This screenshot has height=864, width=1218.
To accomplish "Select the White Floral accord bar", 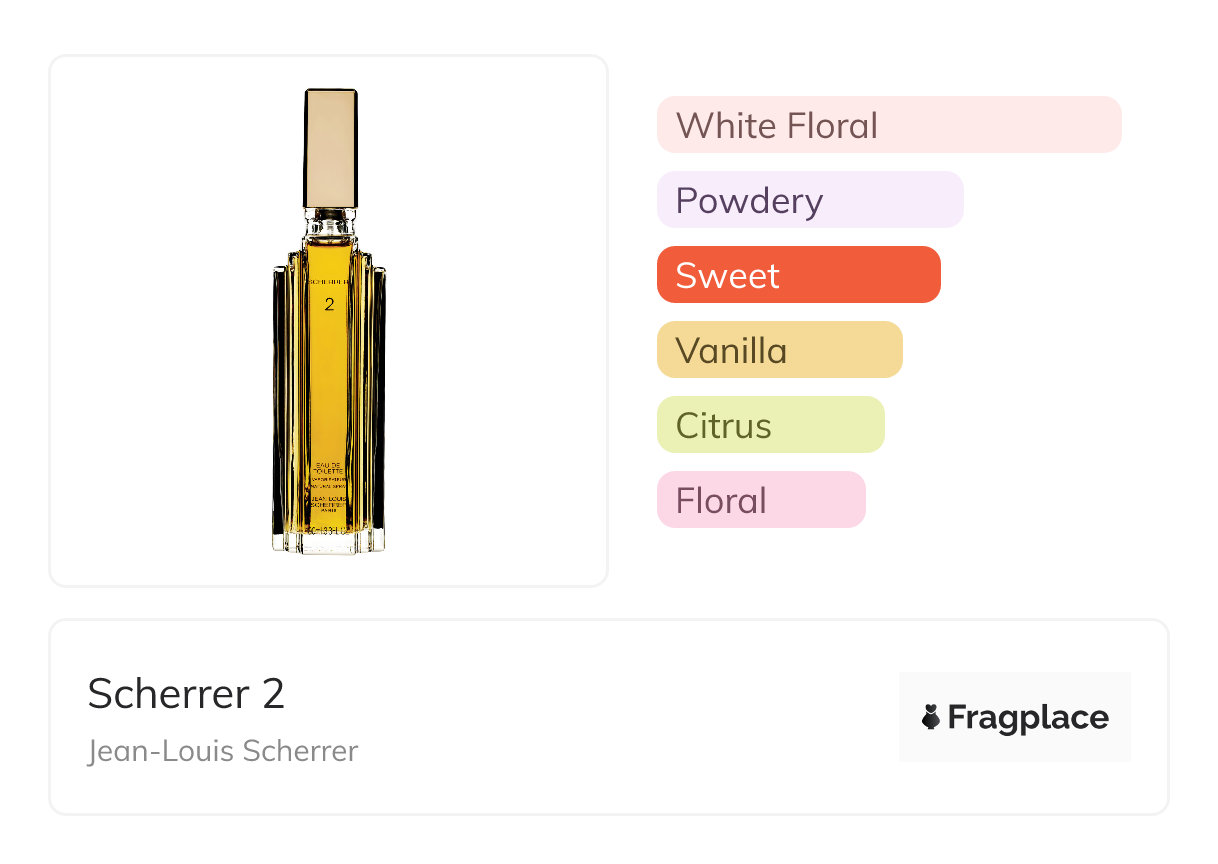I will click(x=889, y=125).
